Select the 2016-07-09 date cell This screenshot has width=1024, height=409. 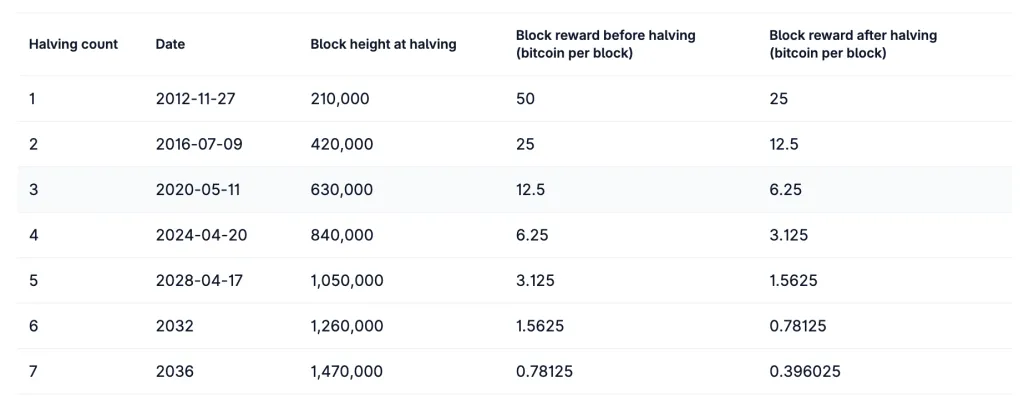(199, 144)
